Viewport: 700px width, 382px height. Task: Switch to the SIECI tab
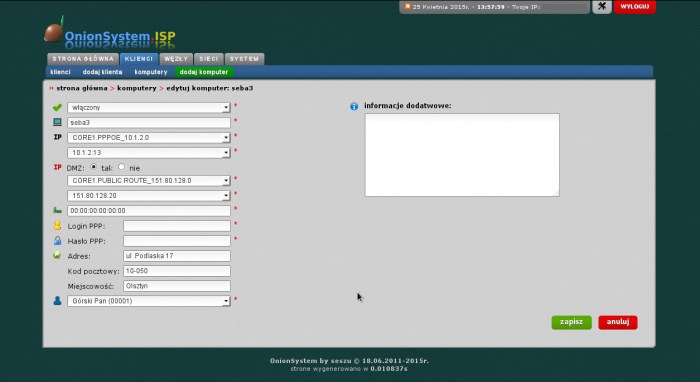[x=208, y=59]
